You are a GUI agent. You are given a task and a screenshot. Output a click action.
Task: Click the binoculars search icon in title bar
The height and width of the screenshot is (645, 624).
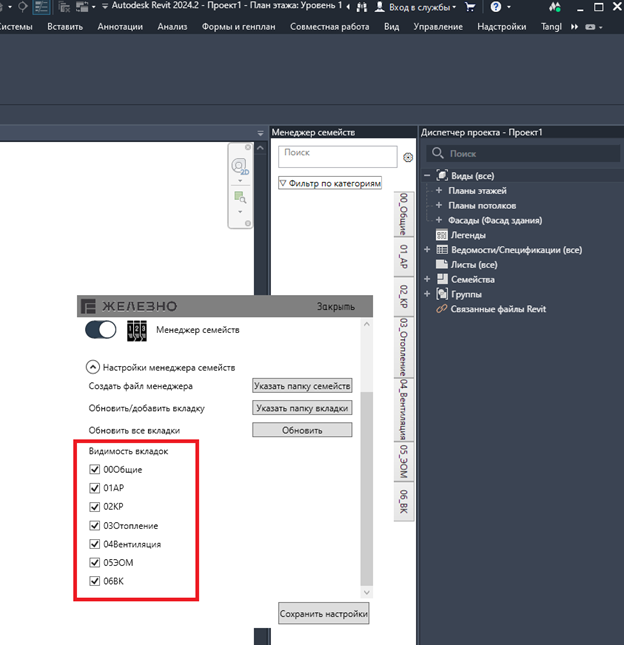coord(362,7)
